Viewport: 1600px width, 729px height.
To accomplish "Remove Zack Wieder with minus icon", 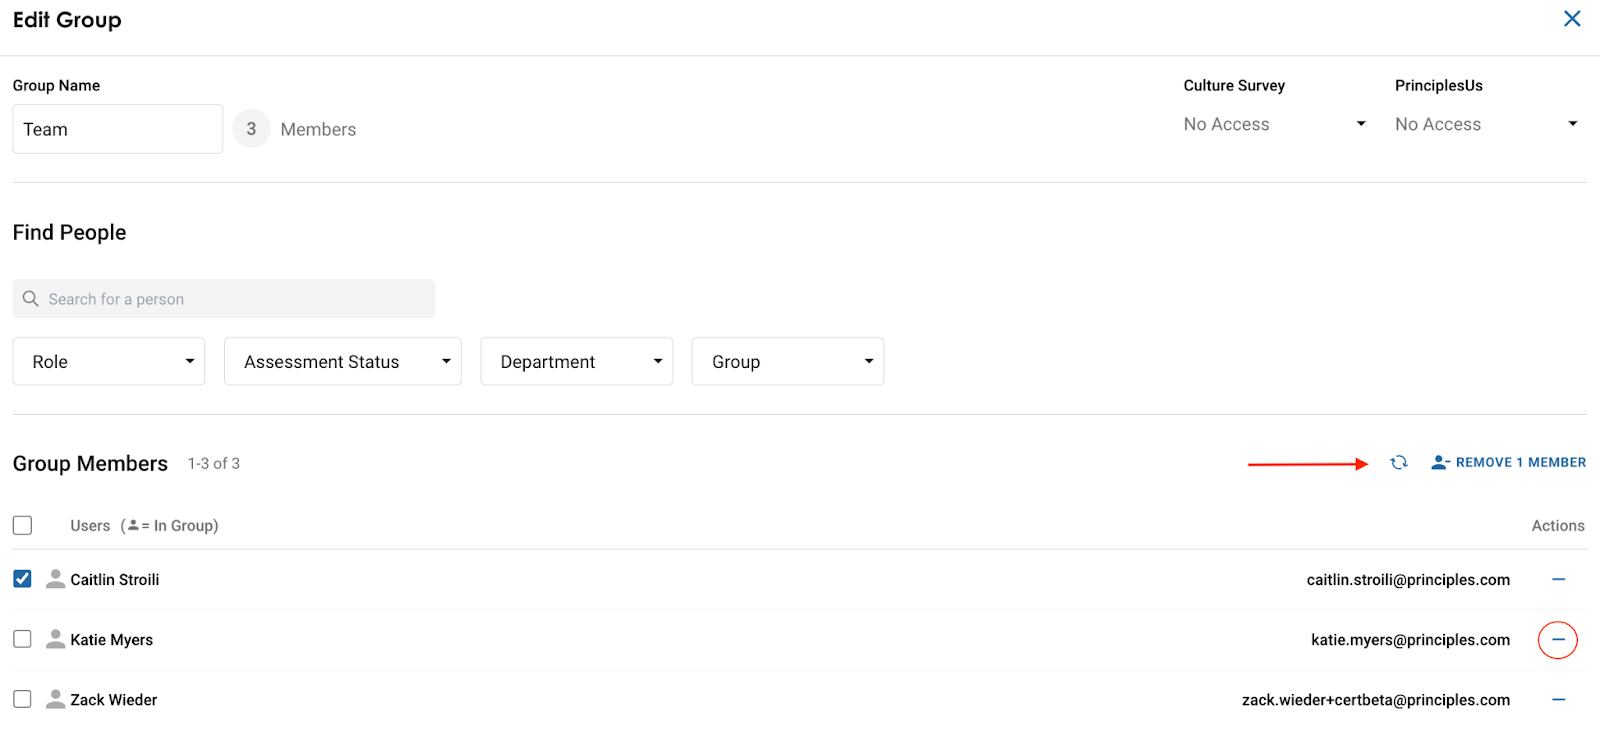I will [1558, 700].
